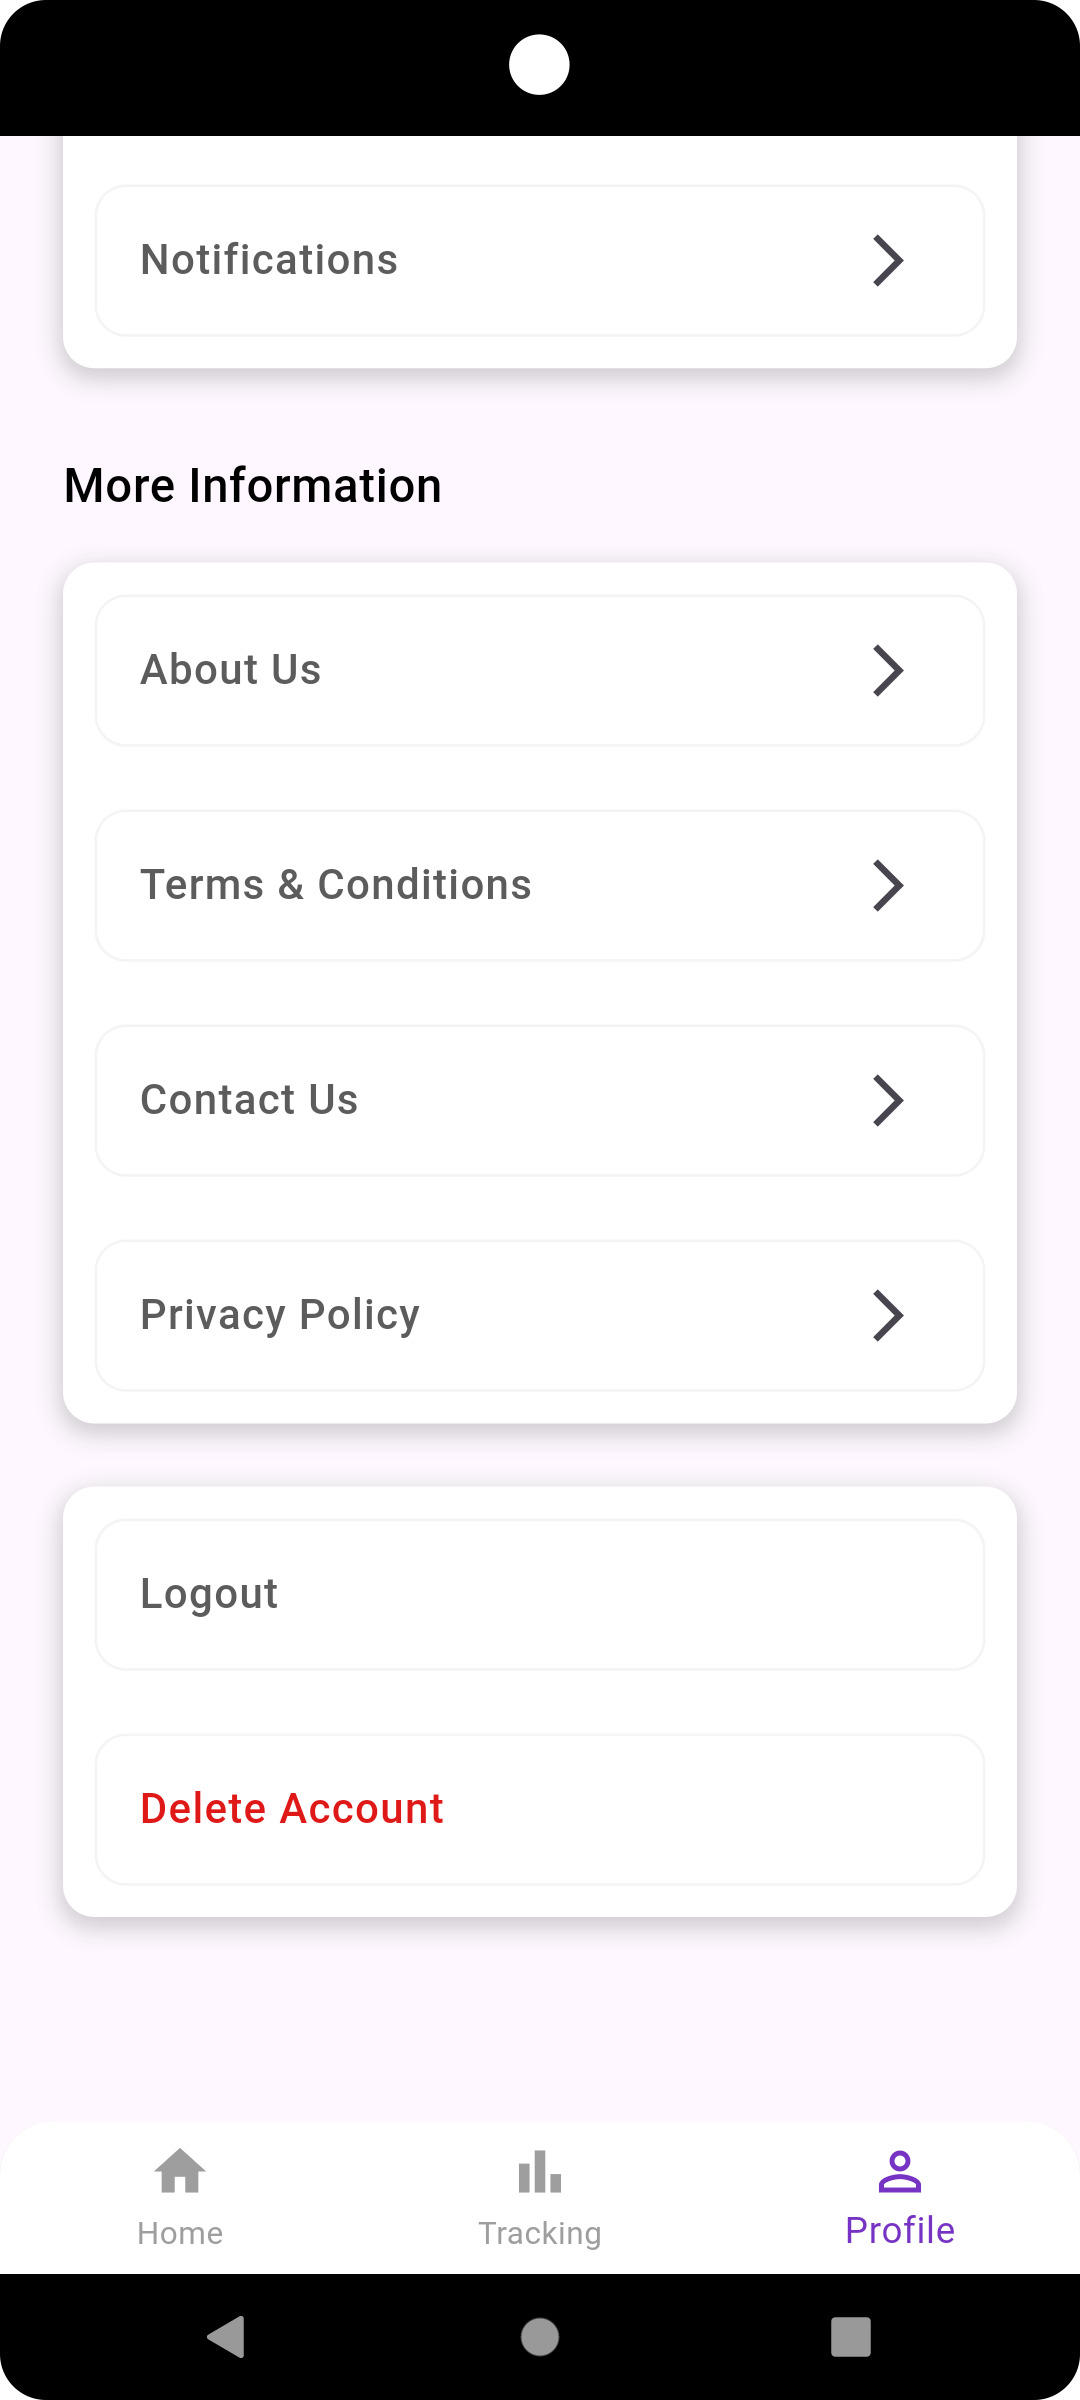
Task: Open the Notifications settings label
Action: pos(269,260)
